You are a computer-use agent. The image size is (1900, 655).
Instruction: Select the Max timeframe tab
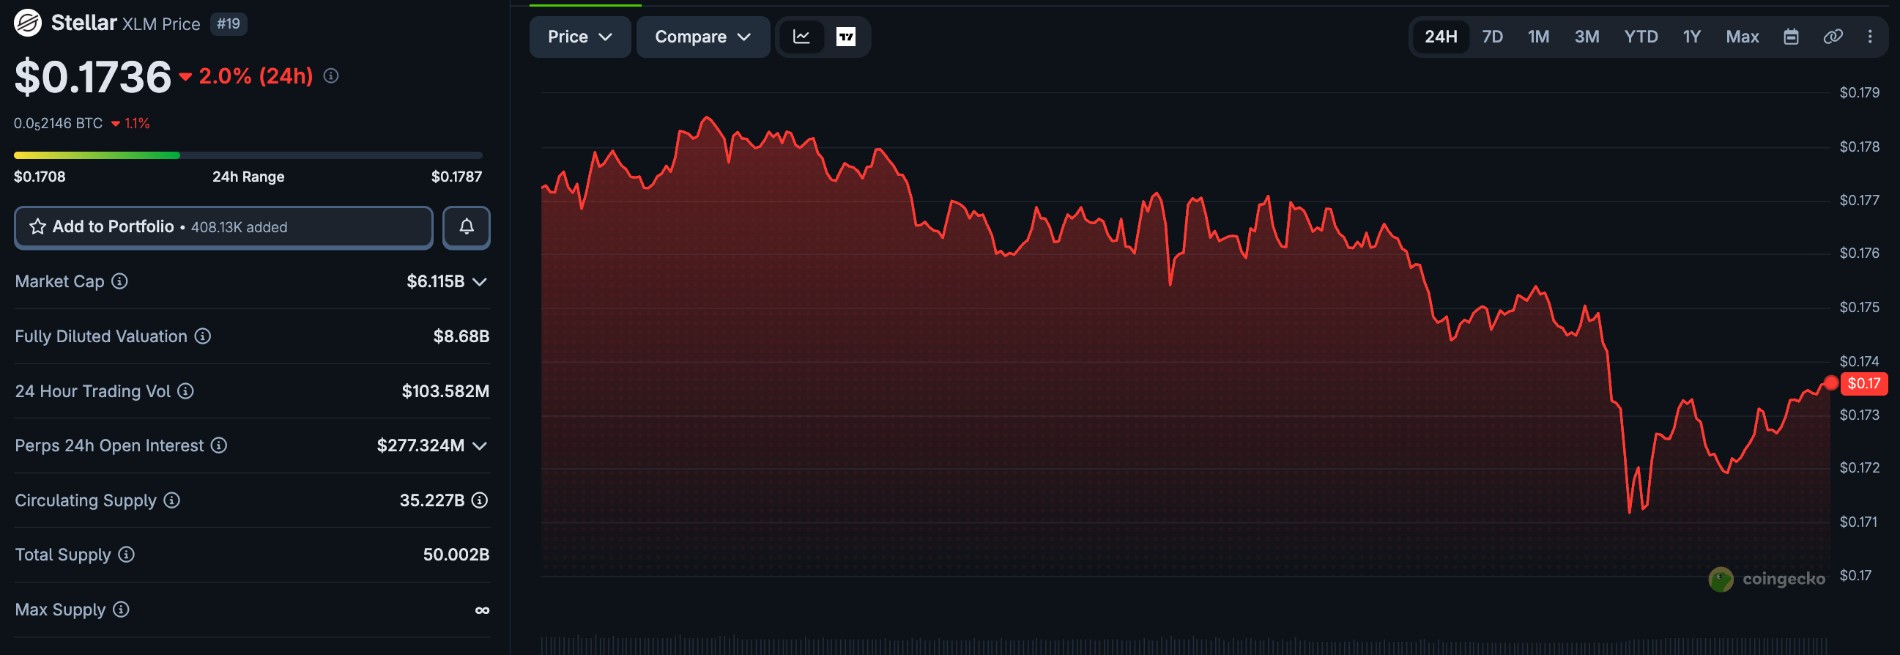[x=1742, y=37]
